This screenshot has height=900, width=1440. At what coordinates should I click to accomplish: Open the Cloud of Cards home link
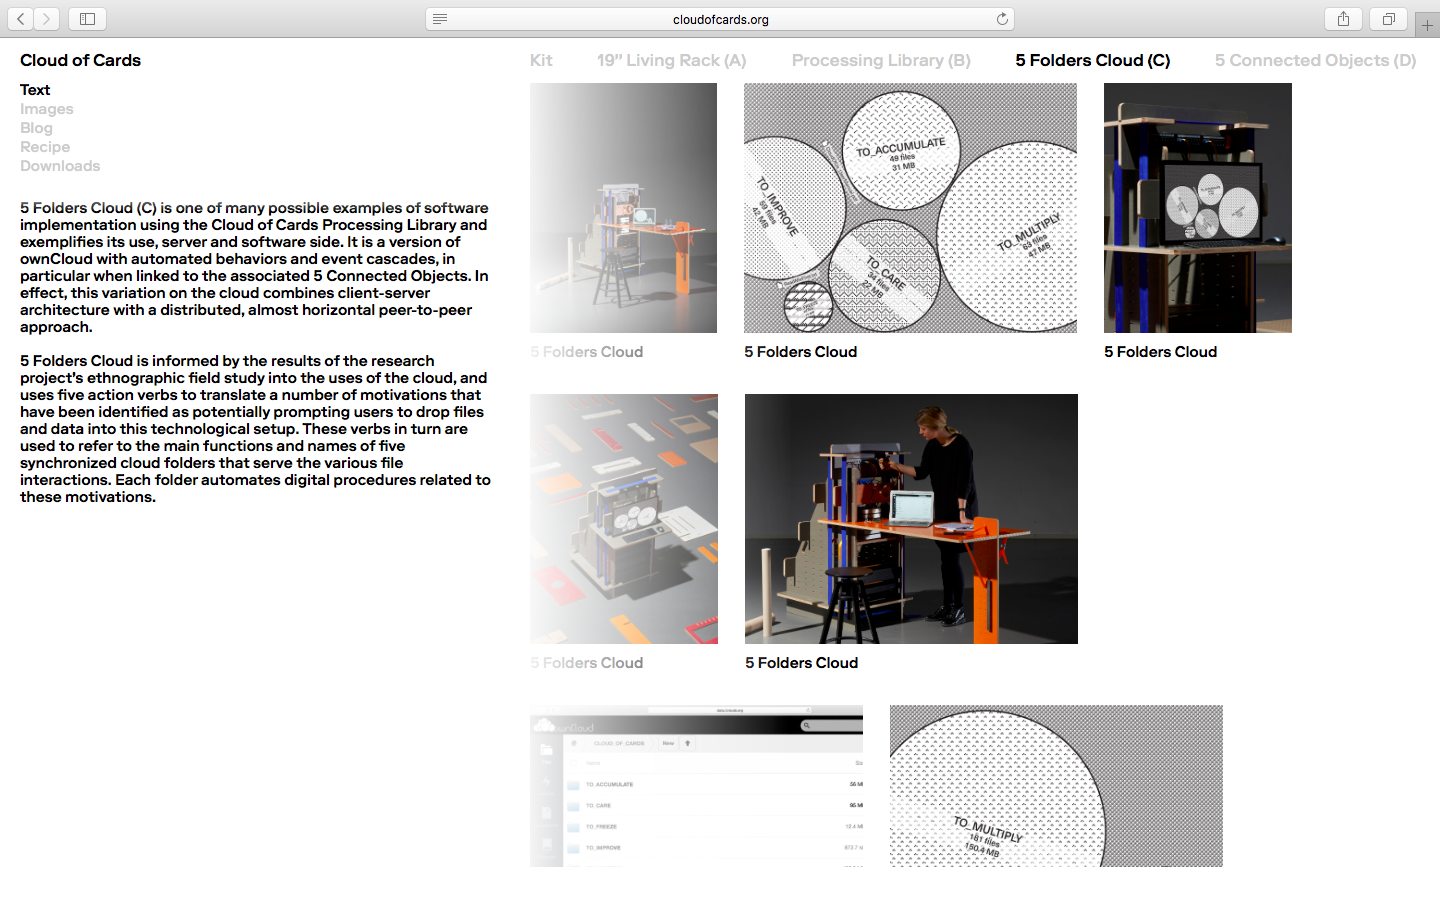coord(80,60)
